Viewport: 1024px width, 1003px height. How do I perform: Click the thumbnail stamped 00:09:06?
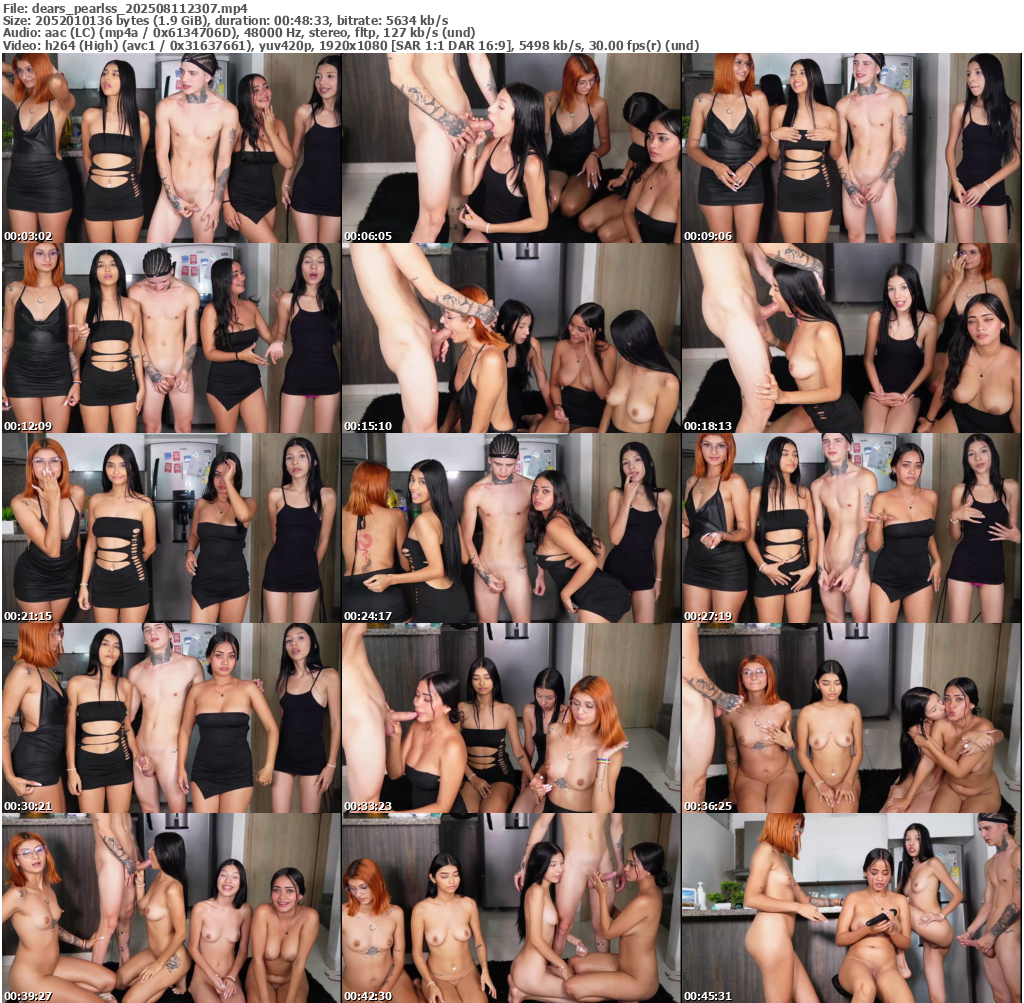coord(852,148)
